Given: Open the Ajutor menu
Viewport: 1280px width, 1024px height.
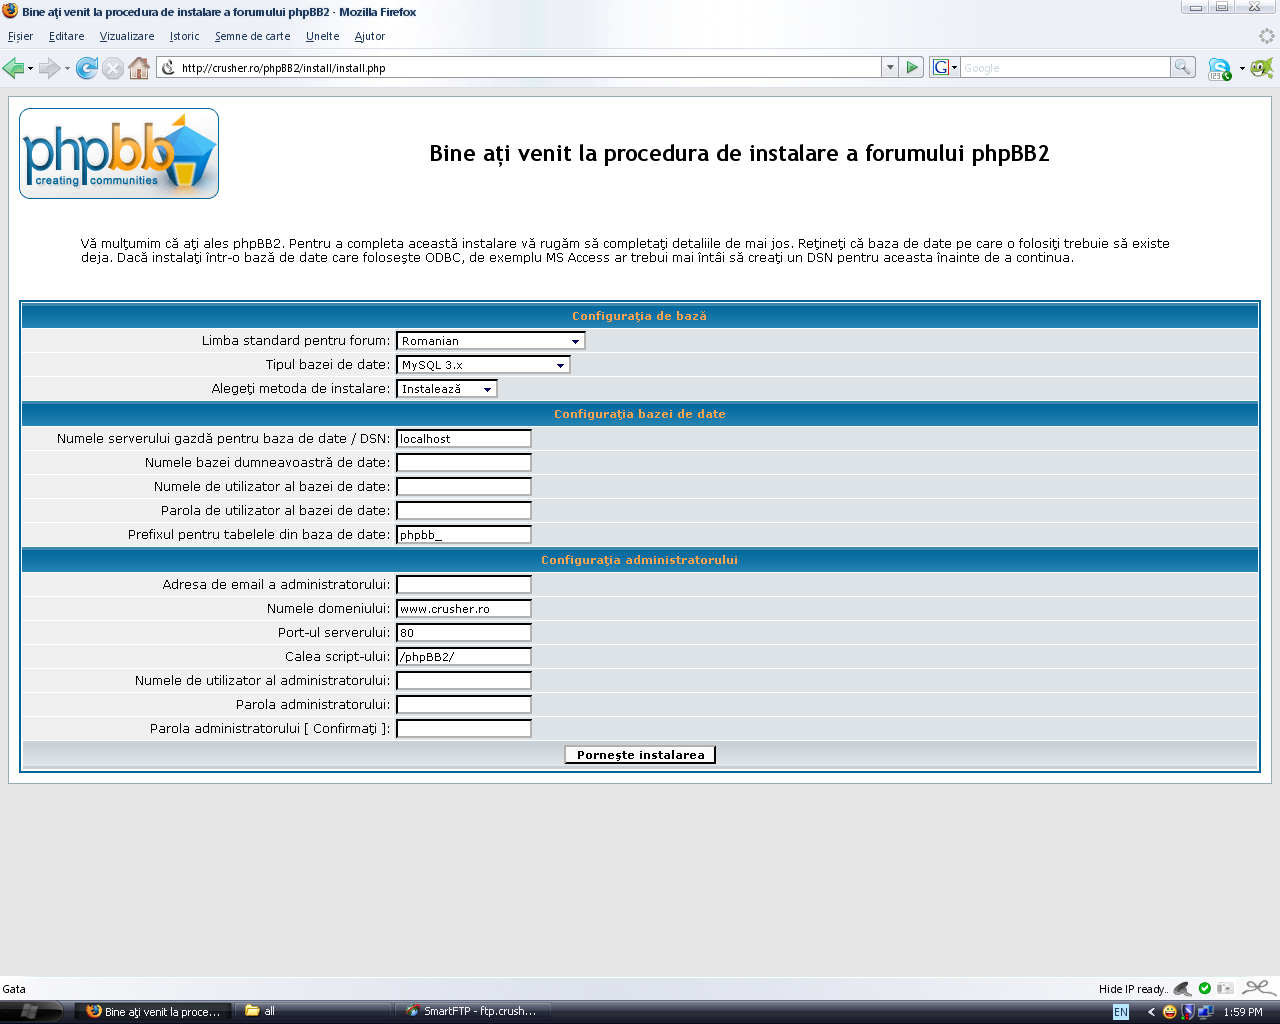Looking at the screenshot, I should click(370, 36).
